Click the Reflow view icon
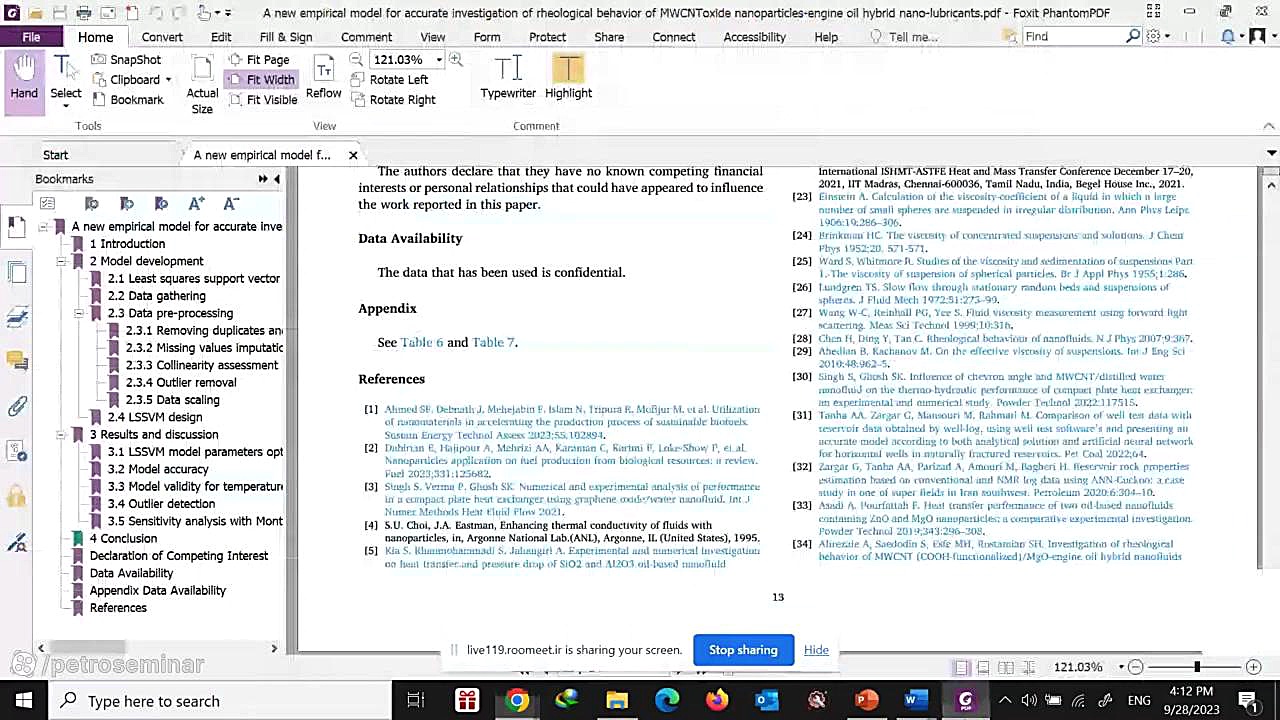Screen dimensions: 1280x720 click(323, 78)
